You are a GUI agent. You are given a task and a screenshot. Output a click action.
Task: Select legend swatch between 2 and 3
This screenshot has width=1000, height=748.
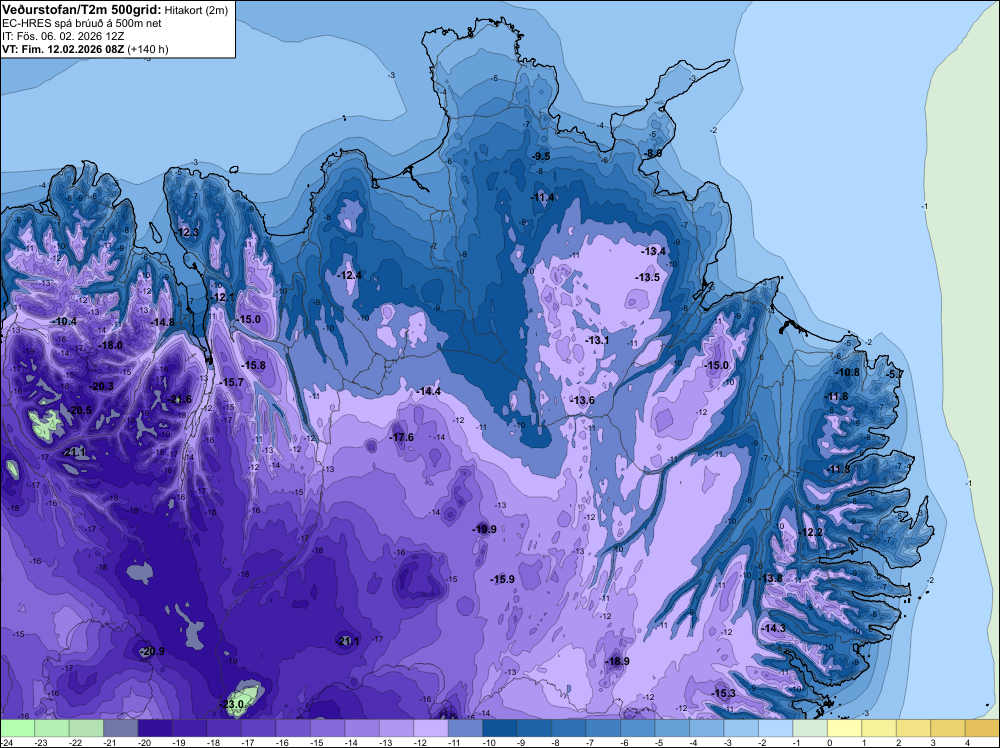[913, 728]
